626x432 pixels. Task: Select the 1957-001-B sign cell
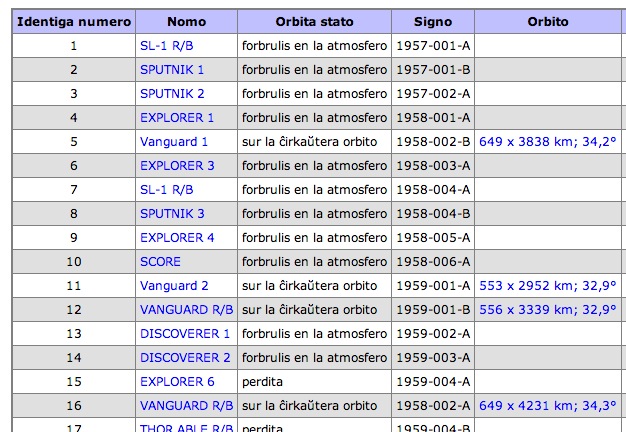(433, 70)
